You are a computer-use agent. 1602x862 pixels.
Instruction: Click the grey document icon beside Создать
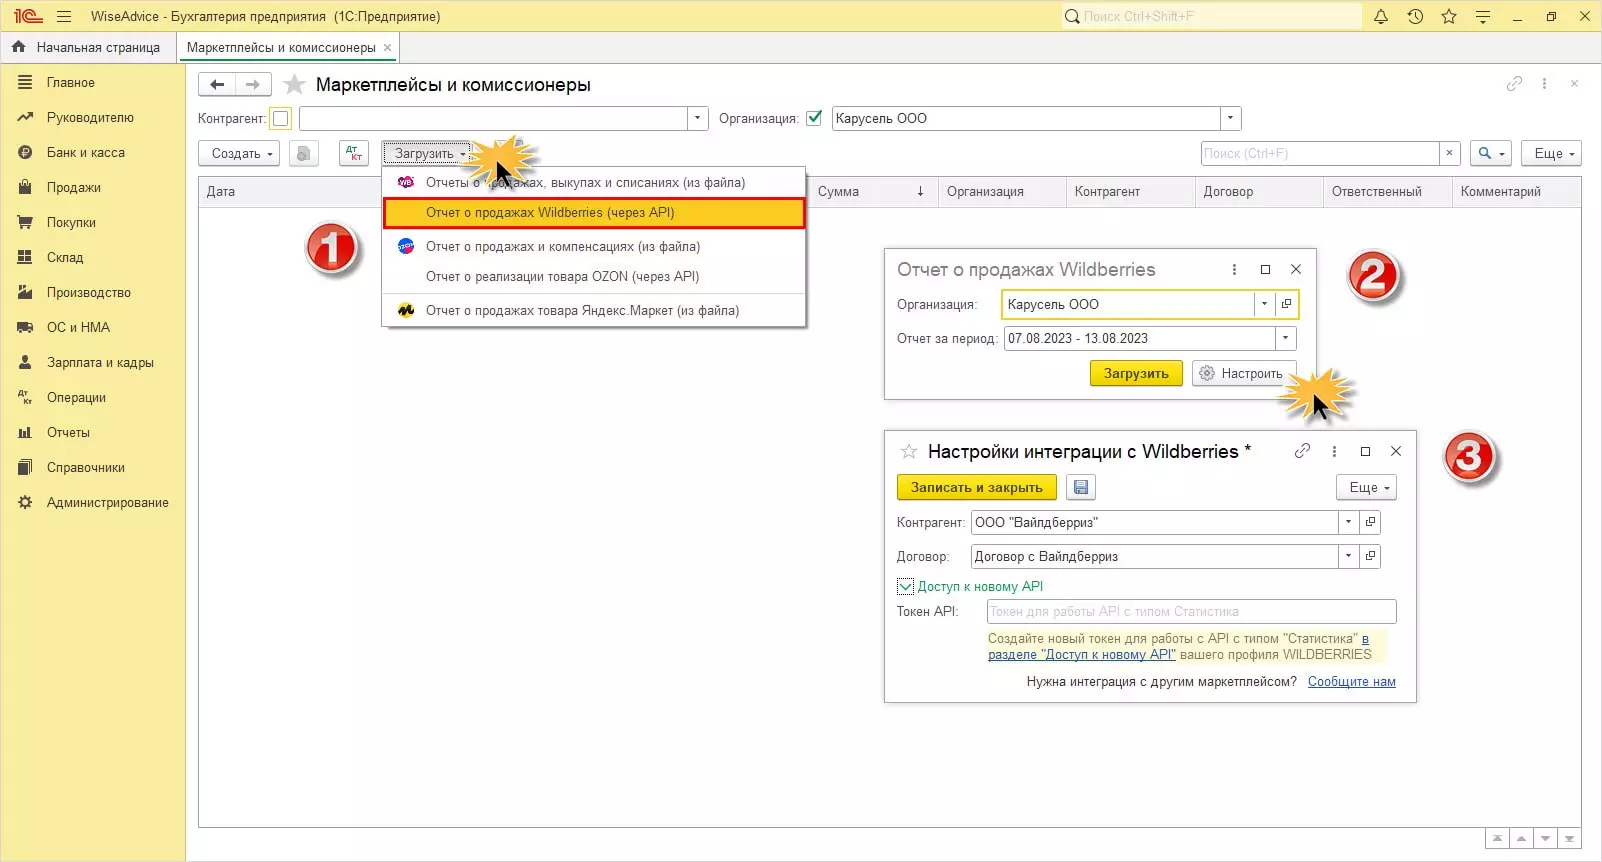pos(304,153)
